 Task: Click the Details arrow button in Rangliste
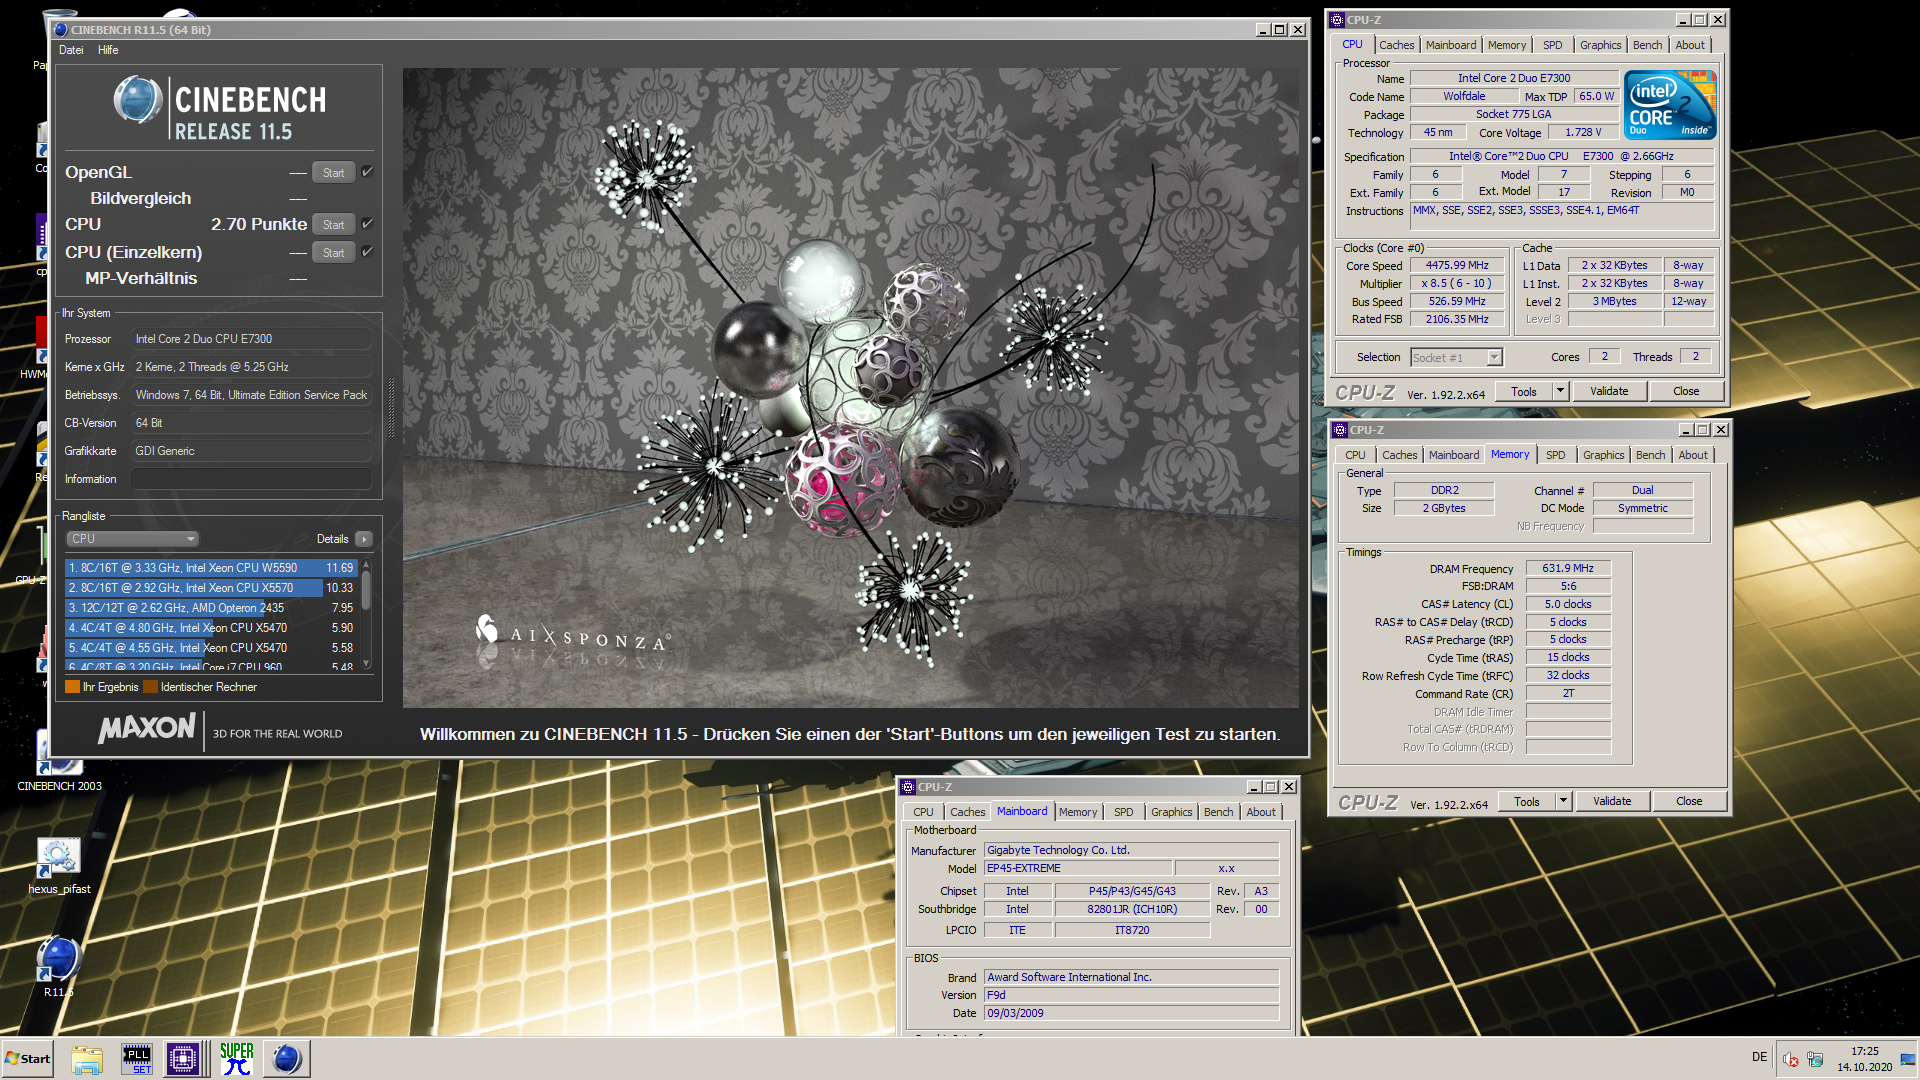(364, 539)
